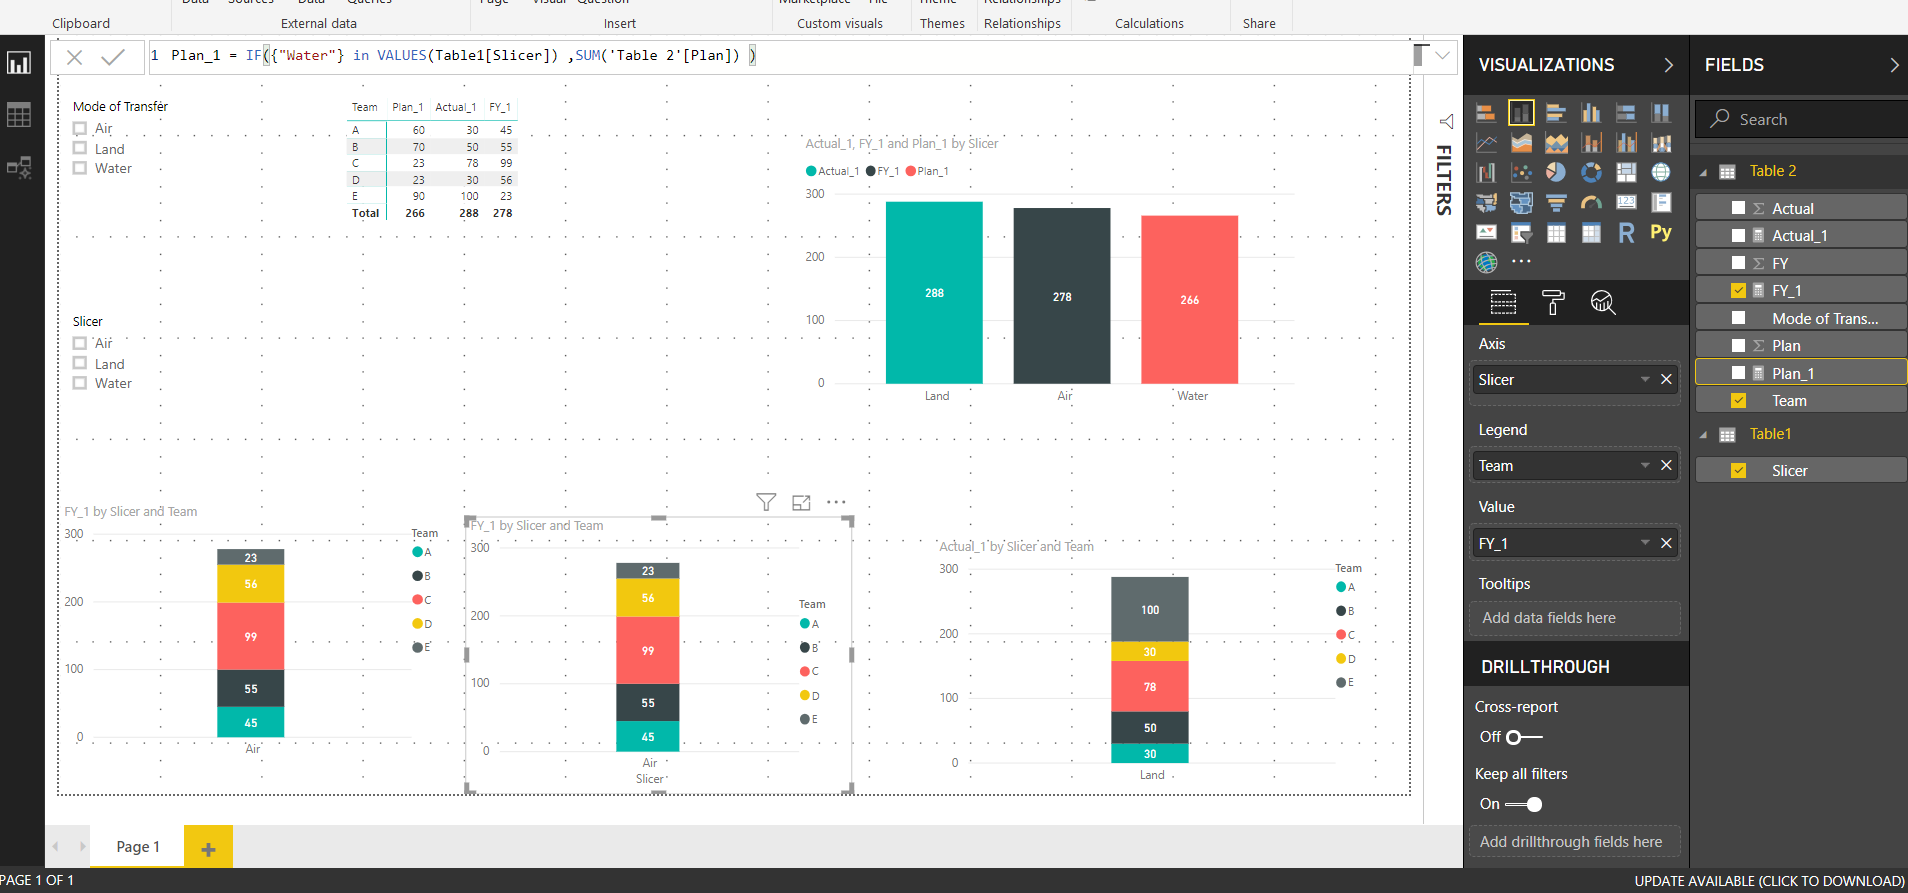Remove Slicer from the Axis well
Image resolution: width=1908 pixels, height=893 pixels.
click(x=1666, y=379)
